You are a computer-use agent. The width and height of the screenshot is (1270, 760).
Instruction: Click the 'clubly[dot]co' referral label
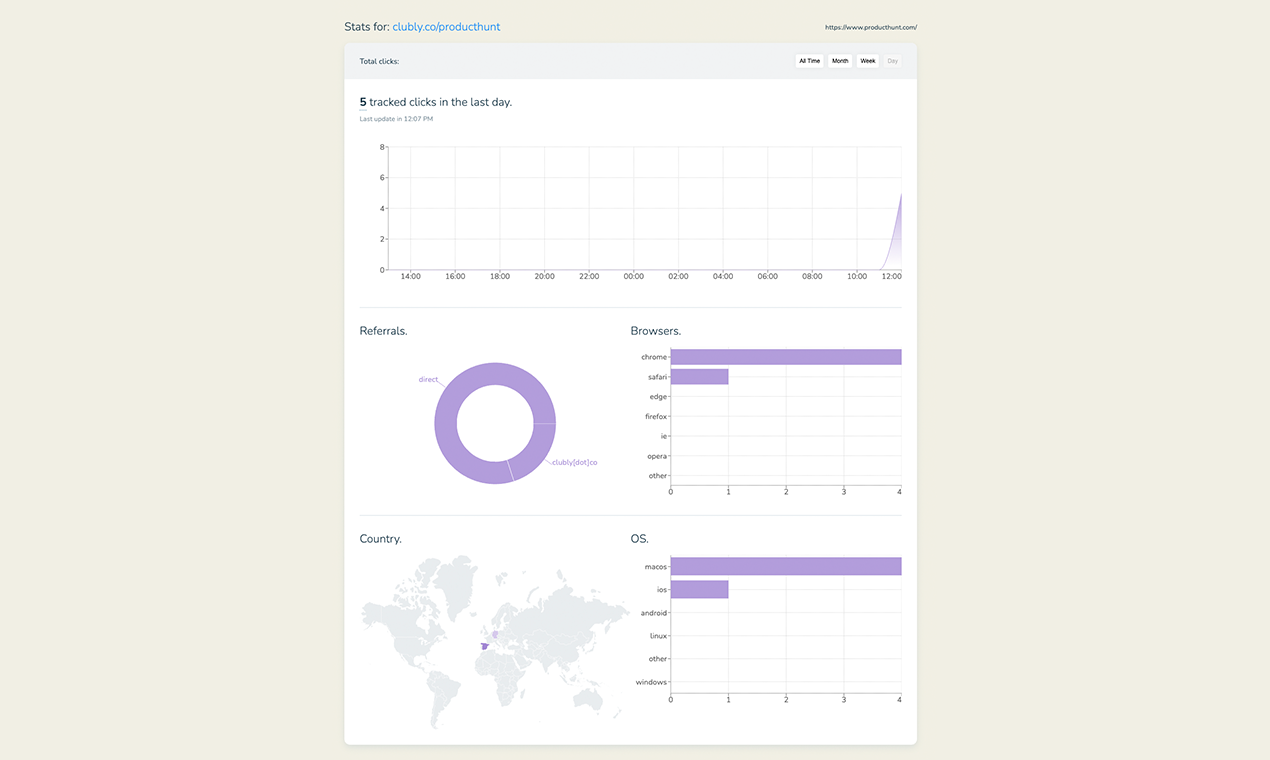coord(575,462)
